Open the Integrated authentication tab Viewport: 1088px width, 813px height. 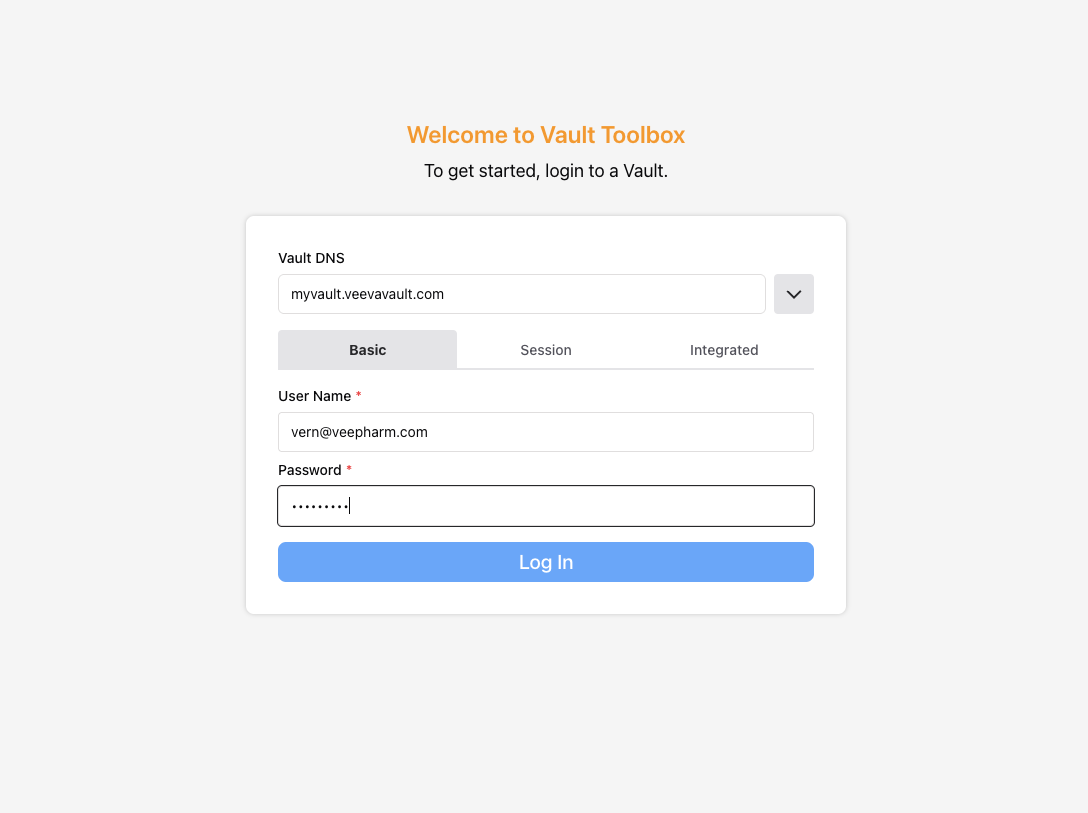(724, 350)
